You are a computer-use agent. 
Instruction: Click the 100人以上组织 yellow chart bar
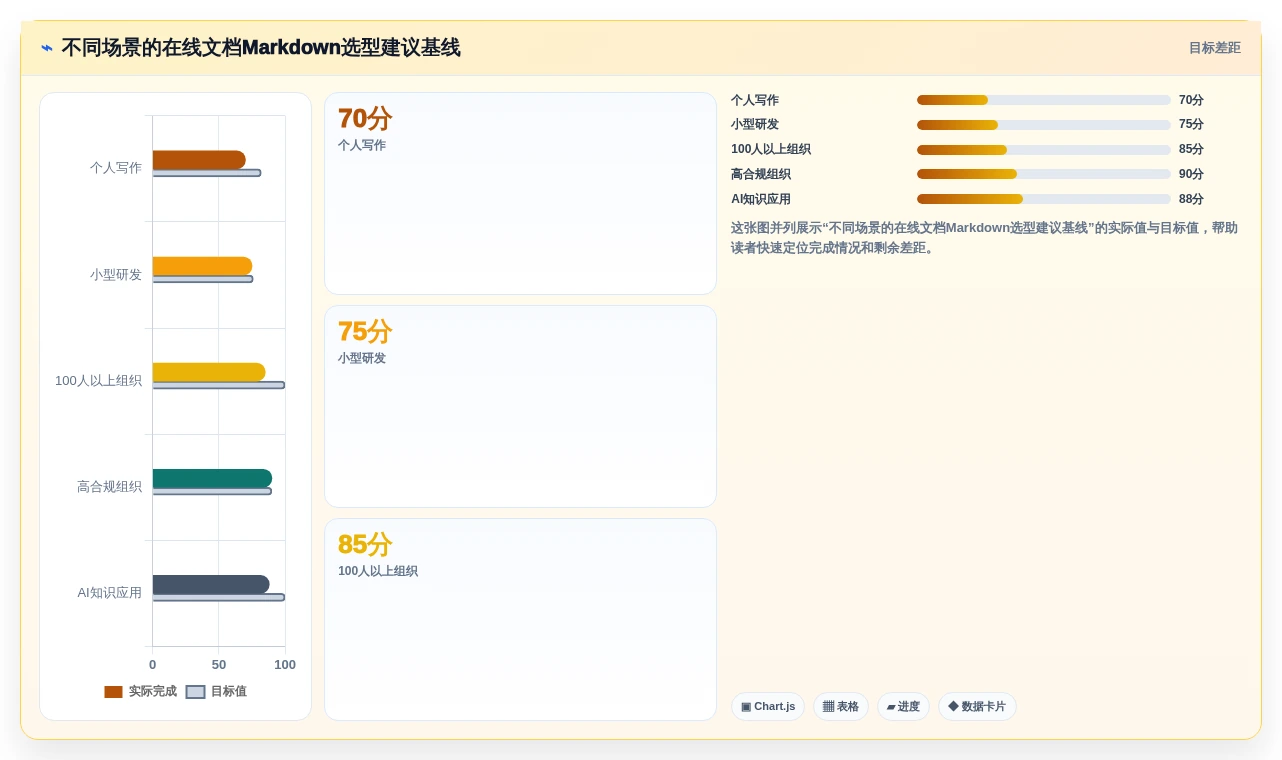click(x=209, y=372)
